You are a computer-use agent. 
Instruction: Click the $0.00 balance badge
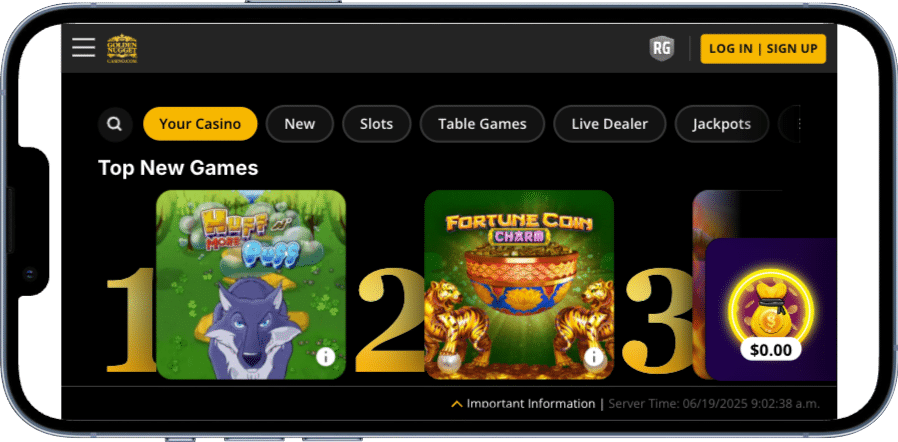(x=771, y=349)
